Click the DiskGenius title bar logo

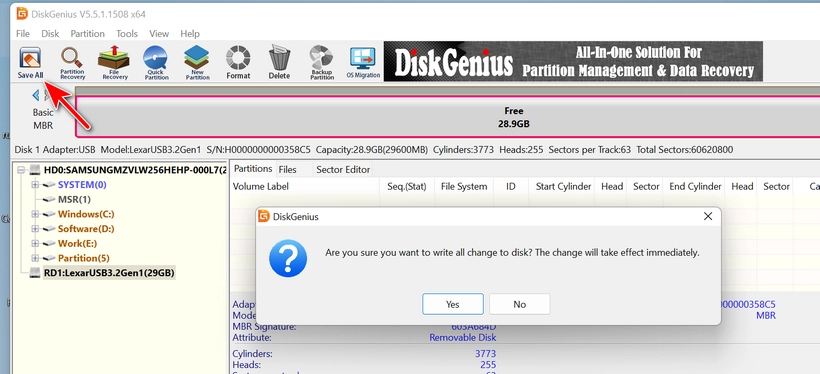coord(21,13)
